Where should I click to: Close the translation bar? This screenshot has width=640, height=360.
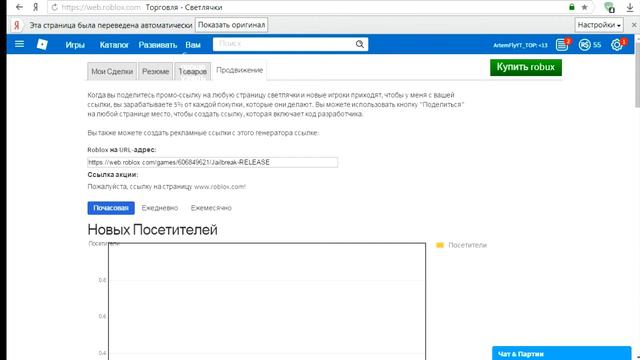pyautogui.click(x=634, y=25)
